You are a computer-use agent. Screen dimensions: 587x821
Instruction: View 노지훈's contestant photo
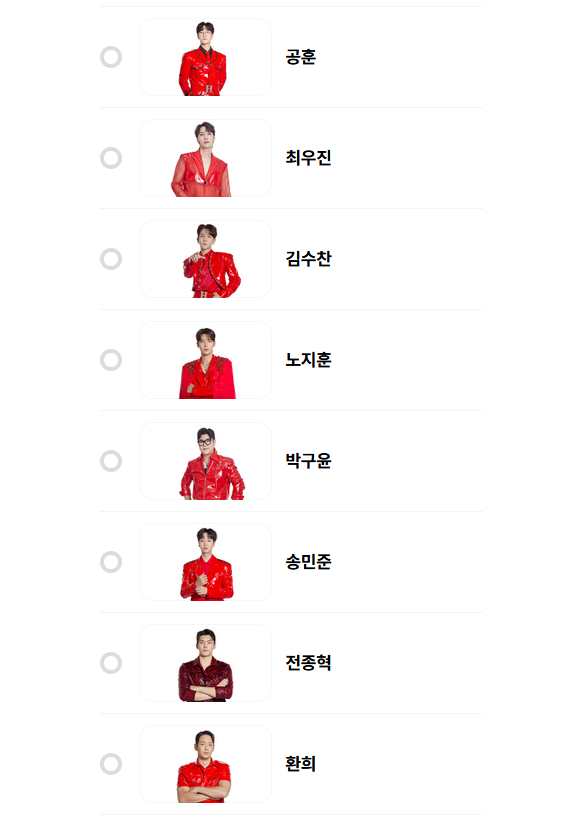205,360
